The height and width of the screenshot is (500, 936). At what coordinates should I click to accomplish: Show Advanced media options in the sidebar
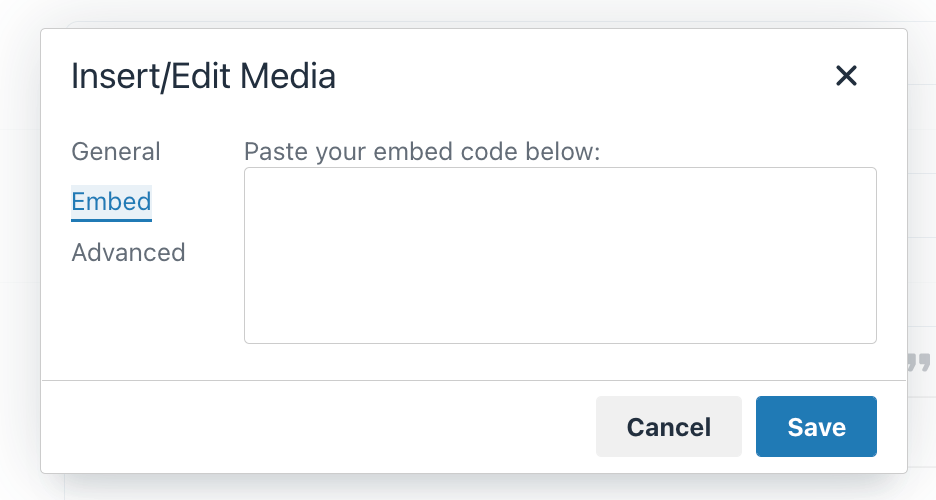click(128, 252)
